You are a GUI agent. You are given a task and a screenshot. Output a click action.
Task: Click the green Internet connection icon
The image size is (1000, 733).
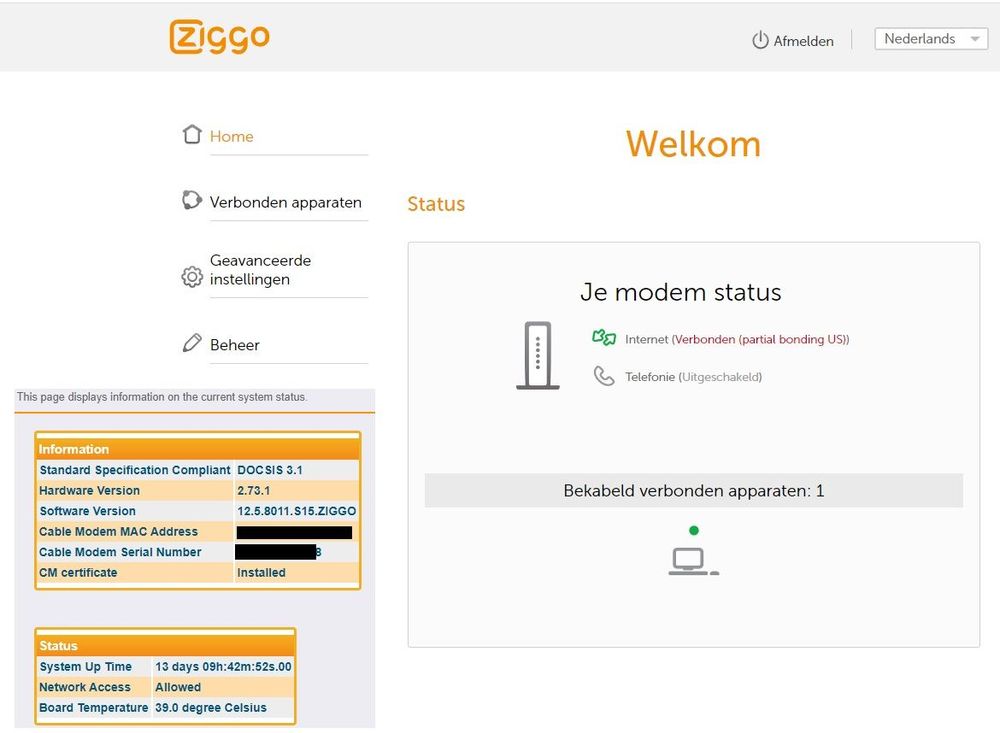pyautogui.click(x=604, y=338)
